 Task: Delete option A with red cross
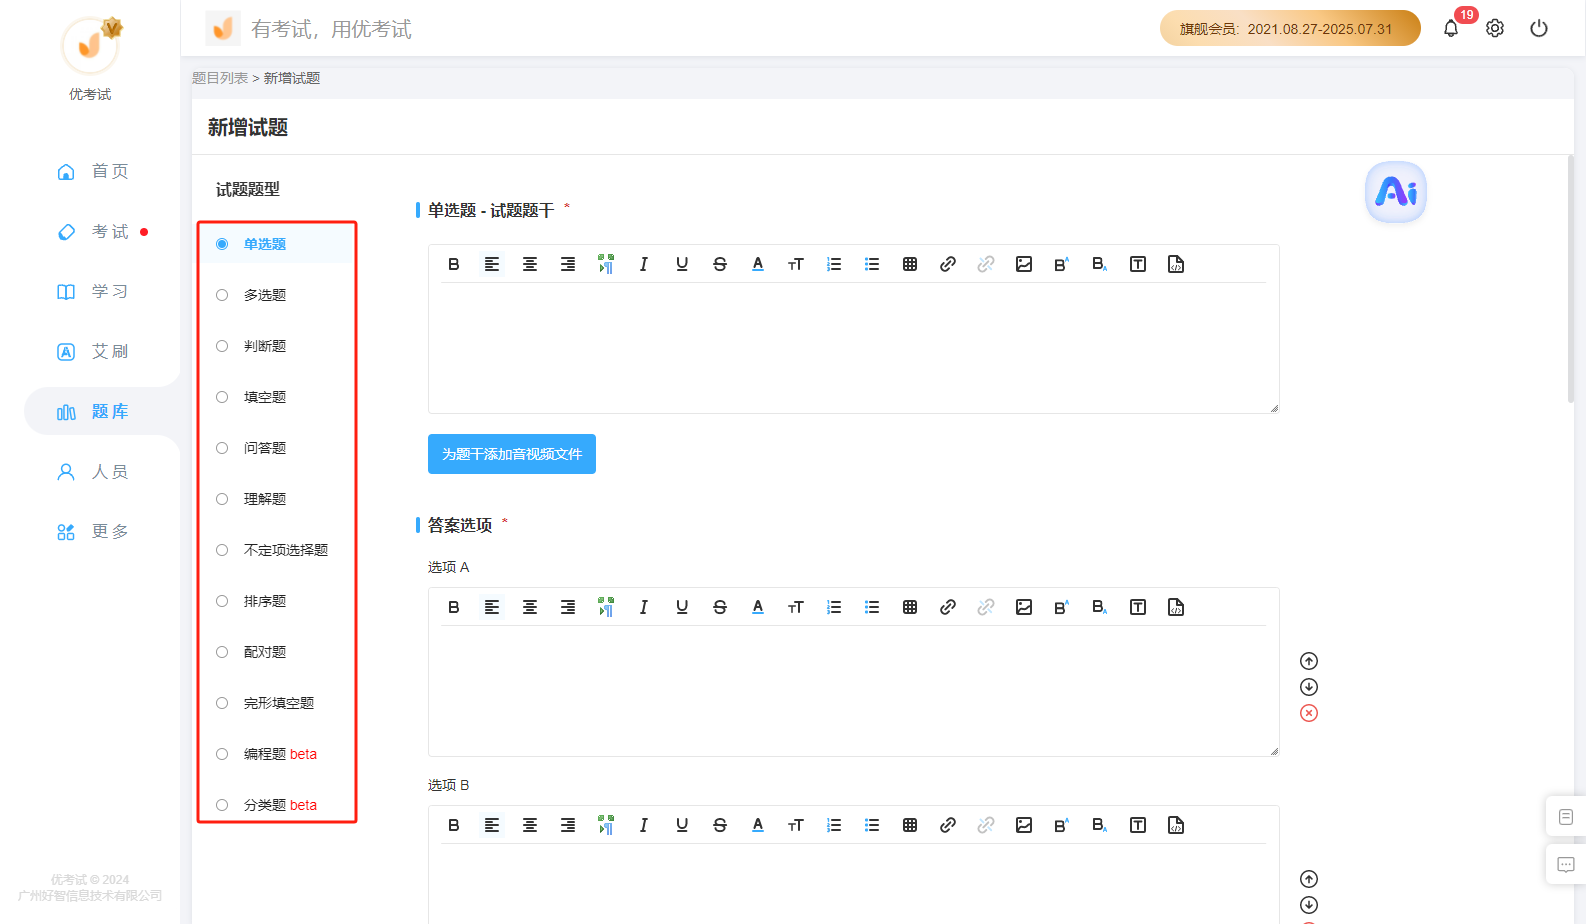(x=1309, y=713)
